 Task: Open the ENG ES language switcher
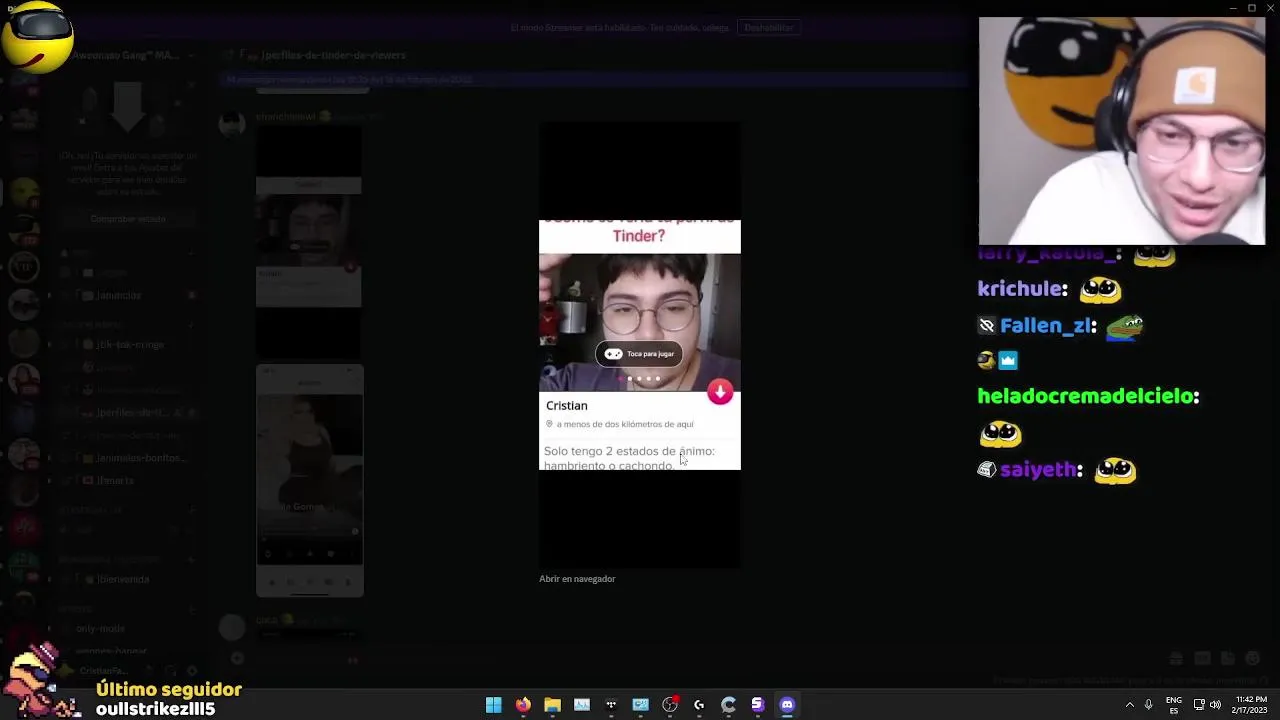click(x=1173, y=705)
